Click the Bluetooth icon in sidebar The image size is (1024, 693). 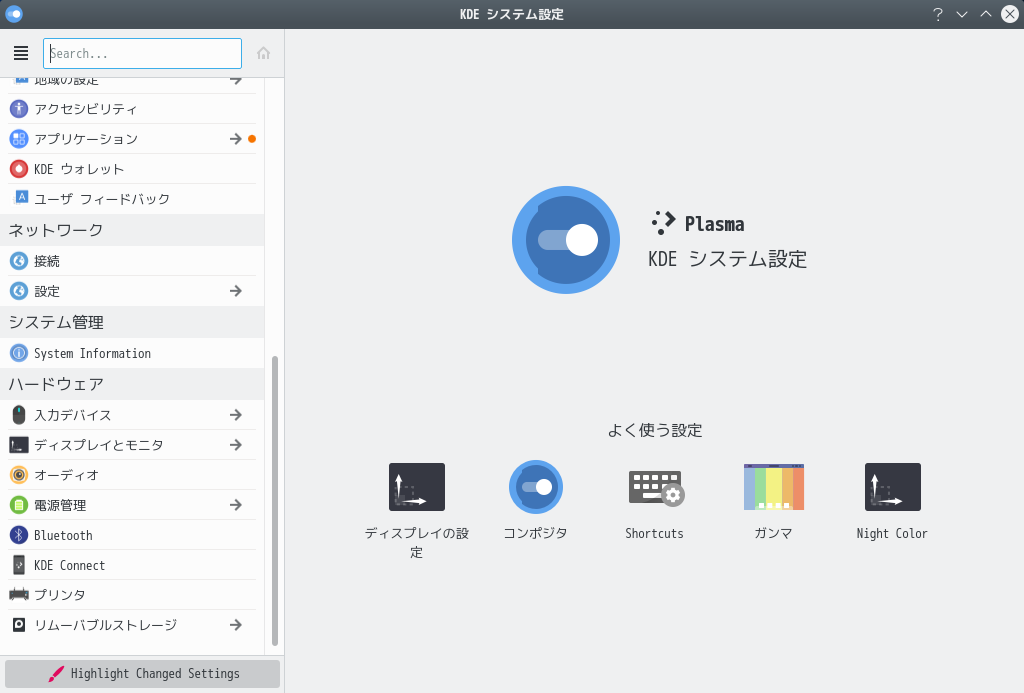click(x=19, y=535)
